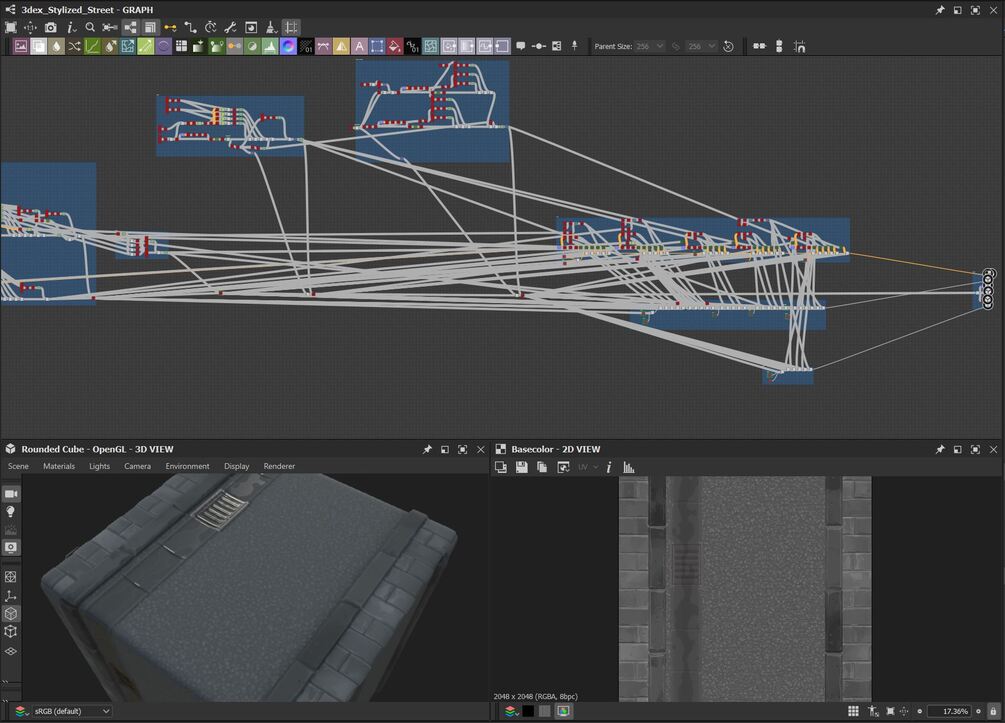Click the graph camera snapshot icon

point(51,28)
